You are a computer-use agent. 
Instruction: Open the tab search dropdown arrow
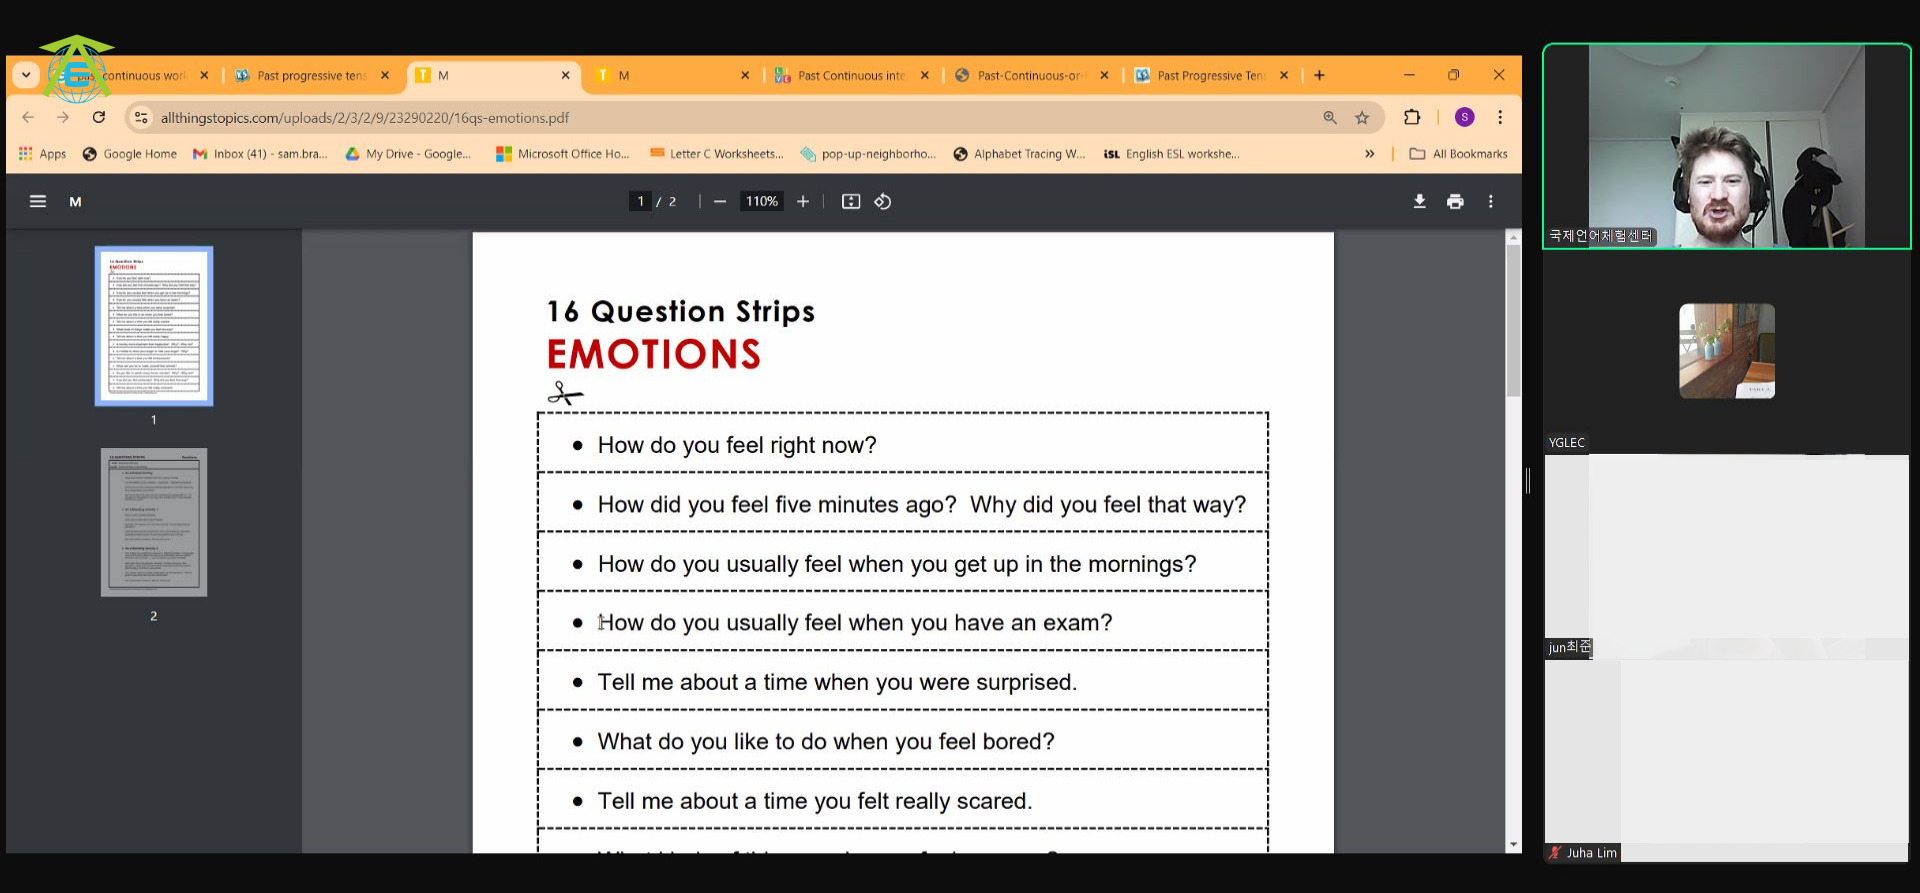26,75
